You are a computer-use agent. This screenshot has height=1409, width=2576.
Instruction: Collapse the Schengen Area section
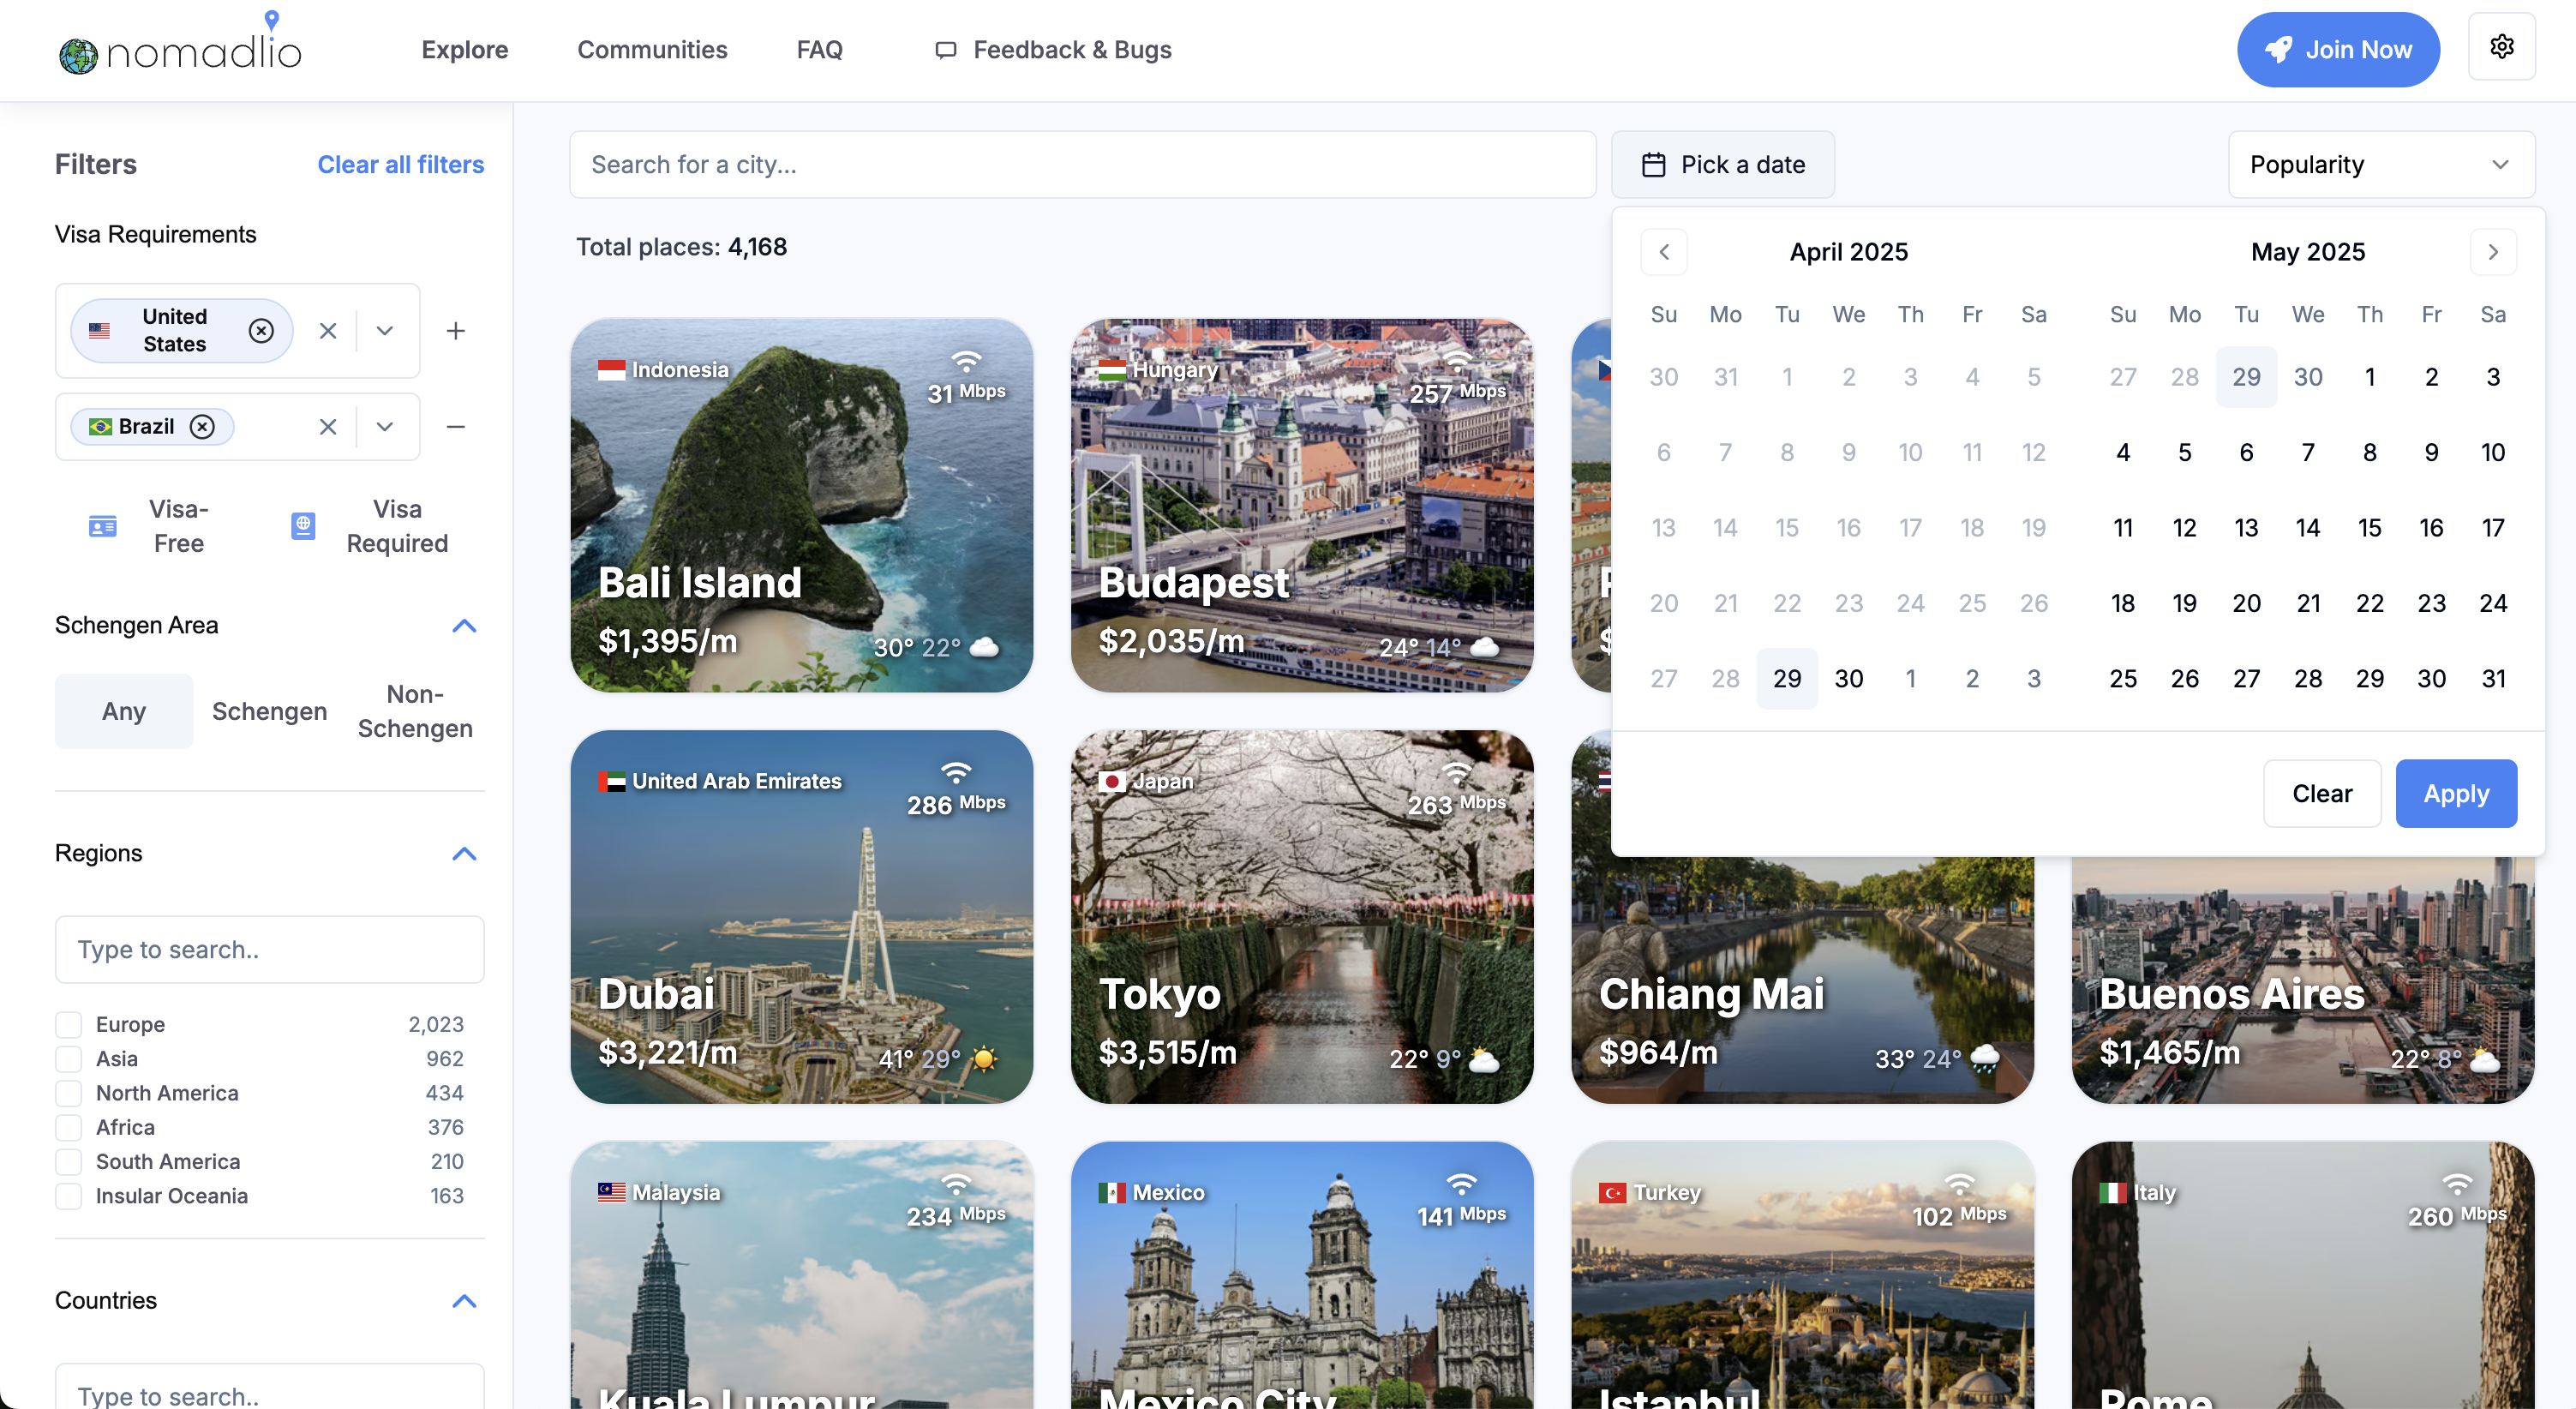(464, 626)
